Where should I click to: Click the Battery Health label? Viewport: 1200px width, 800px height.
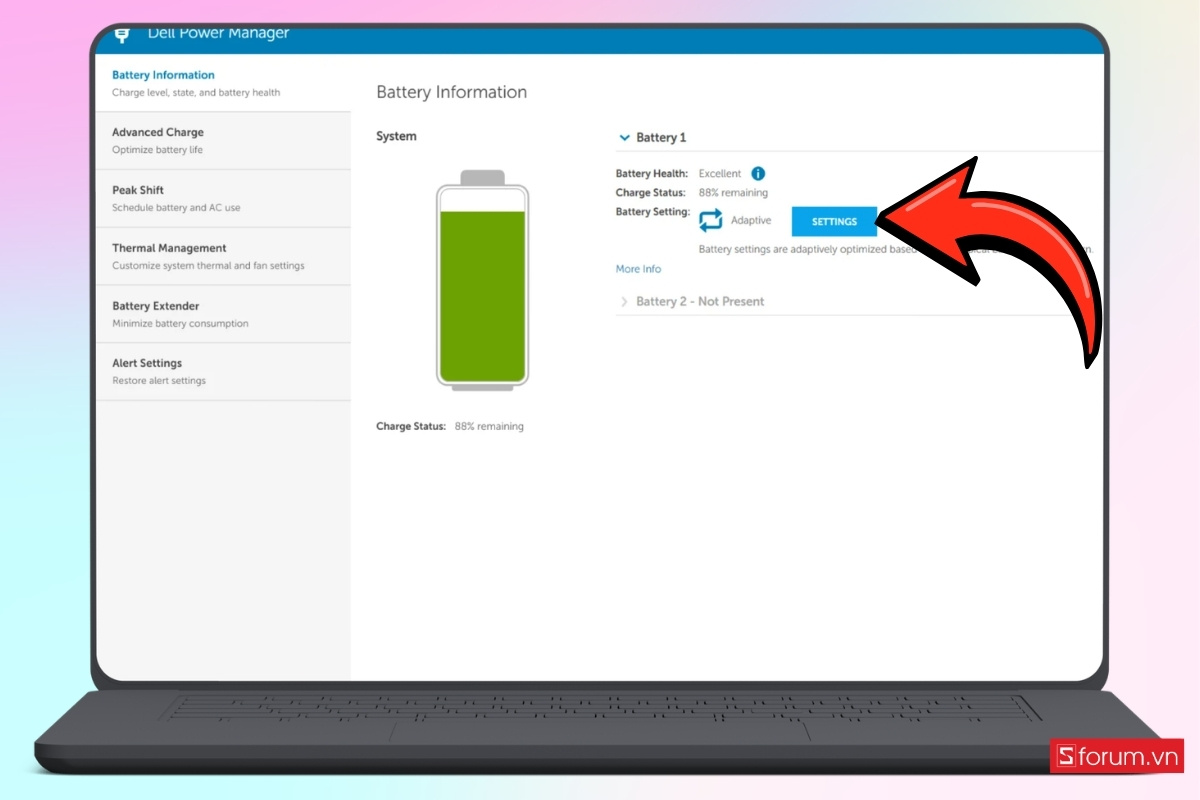(x=652, y=174)
